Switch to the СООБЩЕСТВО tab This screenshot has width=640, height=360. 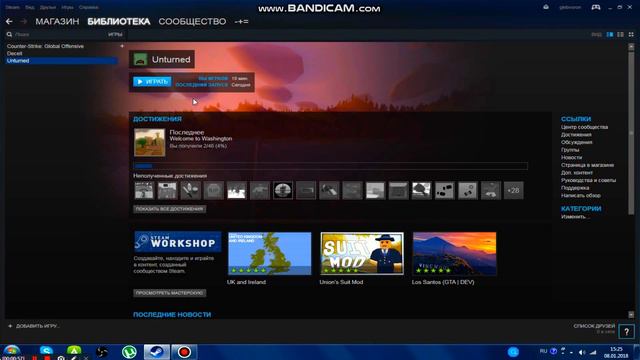[x=192, y=22]
